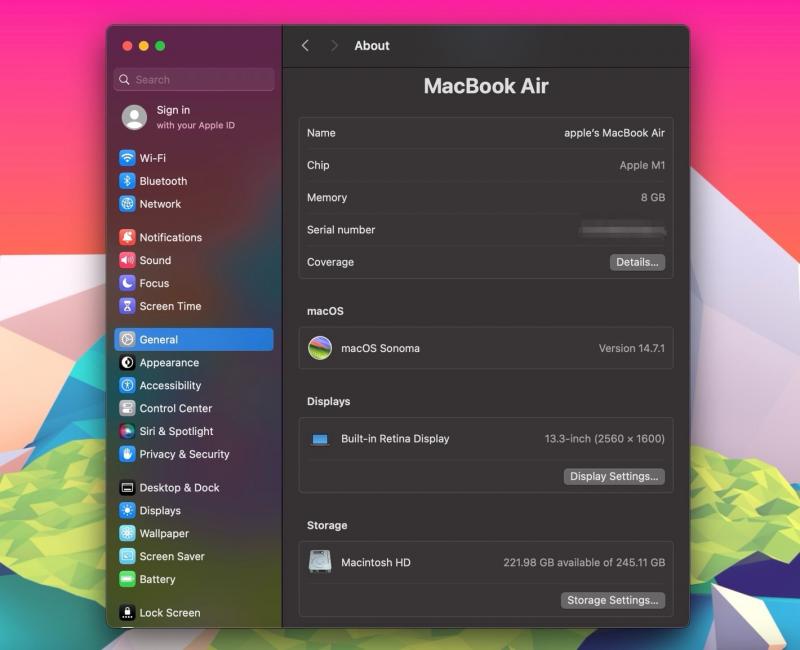This screenshot has height=650, width=800.
Task: Click the Macintosh HD drive icon
Action: coord(320,562)
